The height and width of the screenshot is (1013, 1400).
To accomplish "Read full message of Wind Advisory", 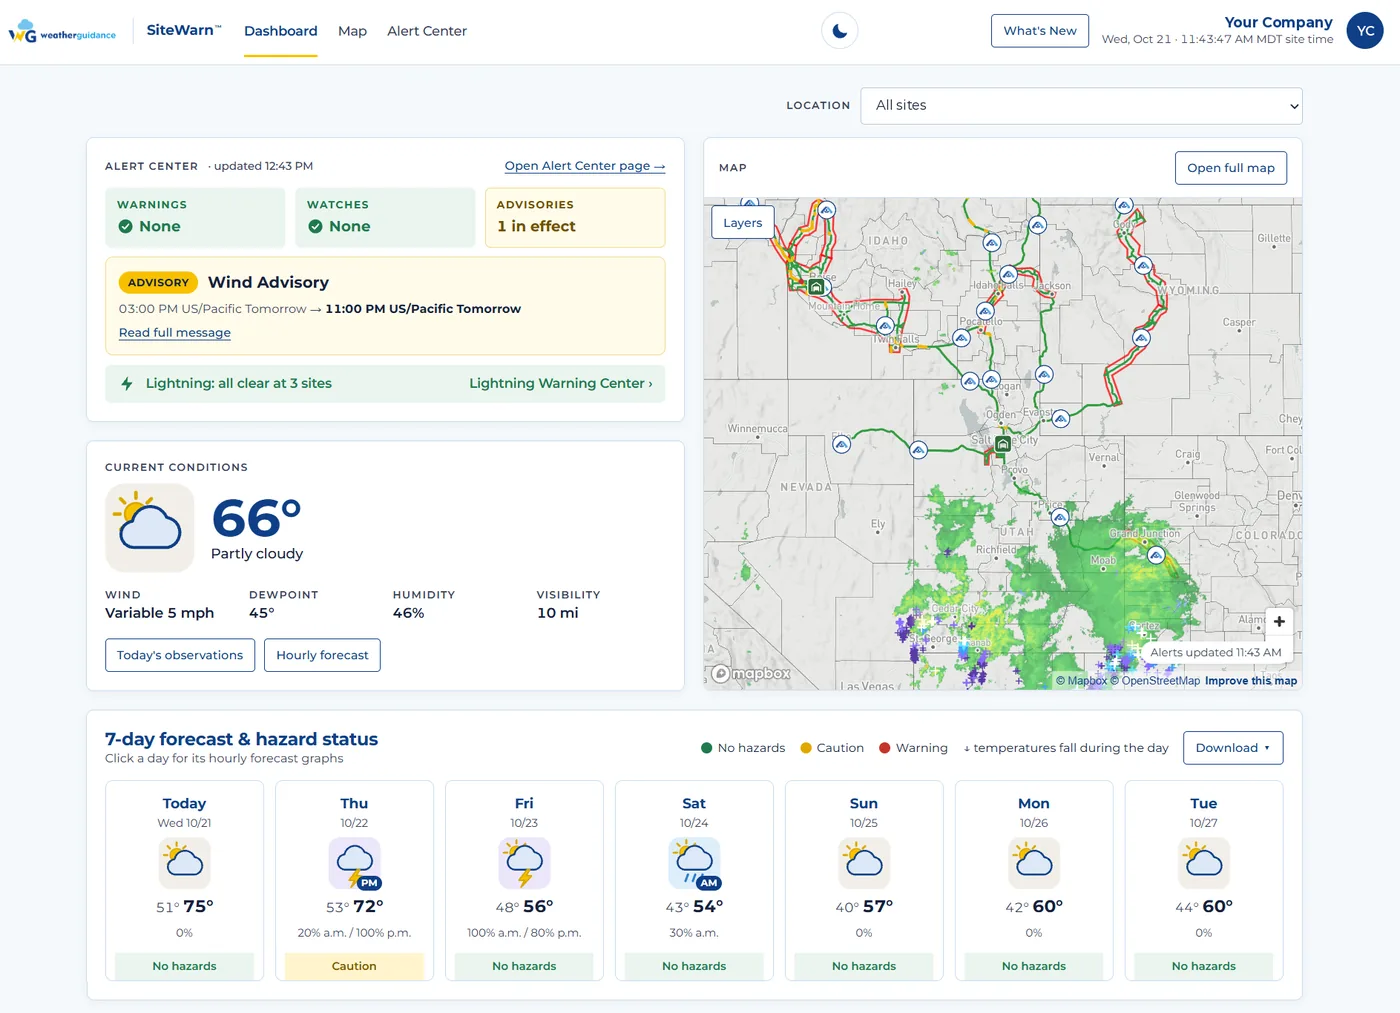I will pyautogui.click(x=175, y=333).
